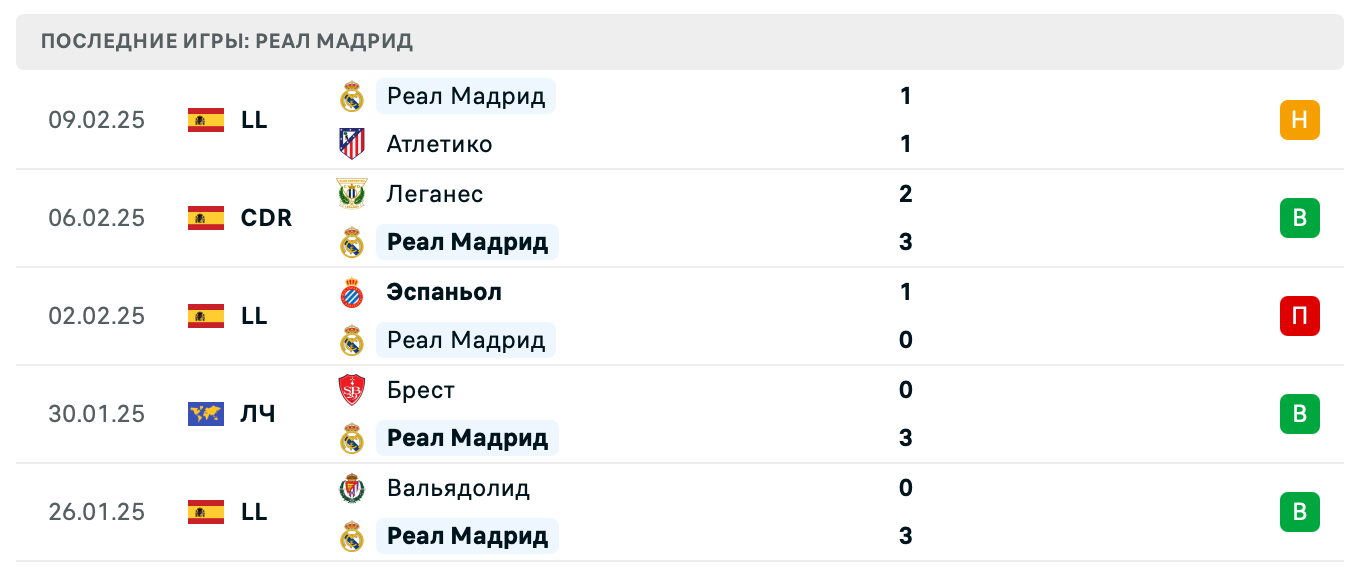This screenshot has height=578, width=1360.
Task: Click the Brest club crest icon
Action: pyautogui.click(x=352, y=390)
